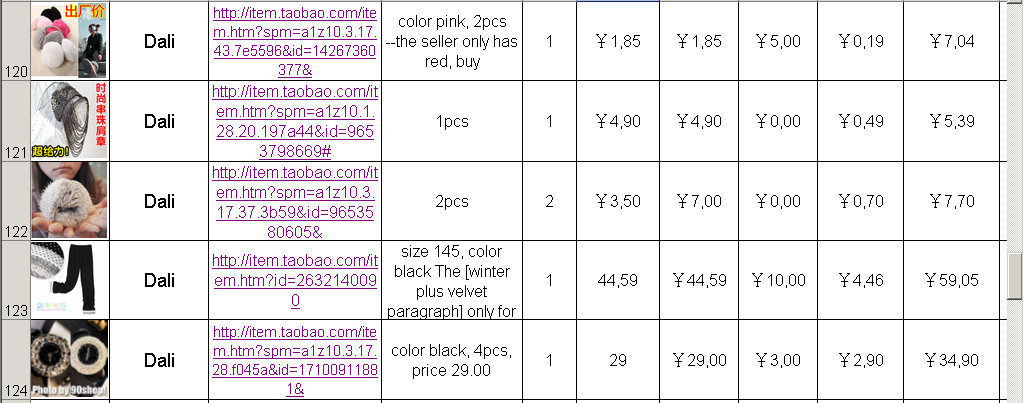
Task: Select row header 122
Action: 14,201
